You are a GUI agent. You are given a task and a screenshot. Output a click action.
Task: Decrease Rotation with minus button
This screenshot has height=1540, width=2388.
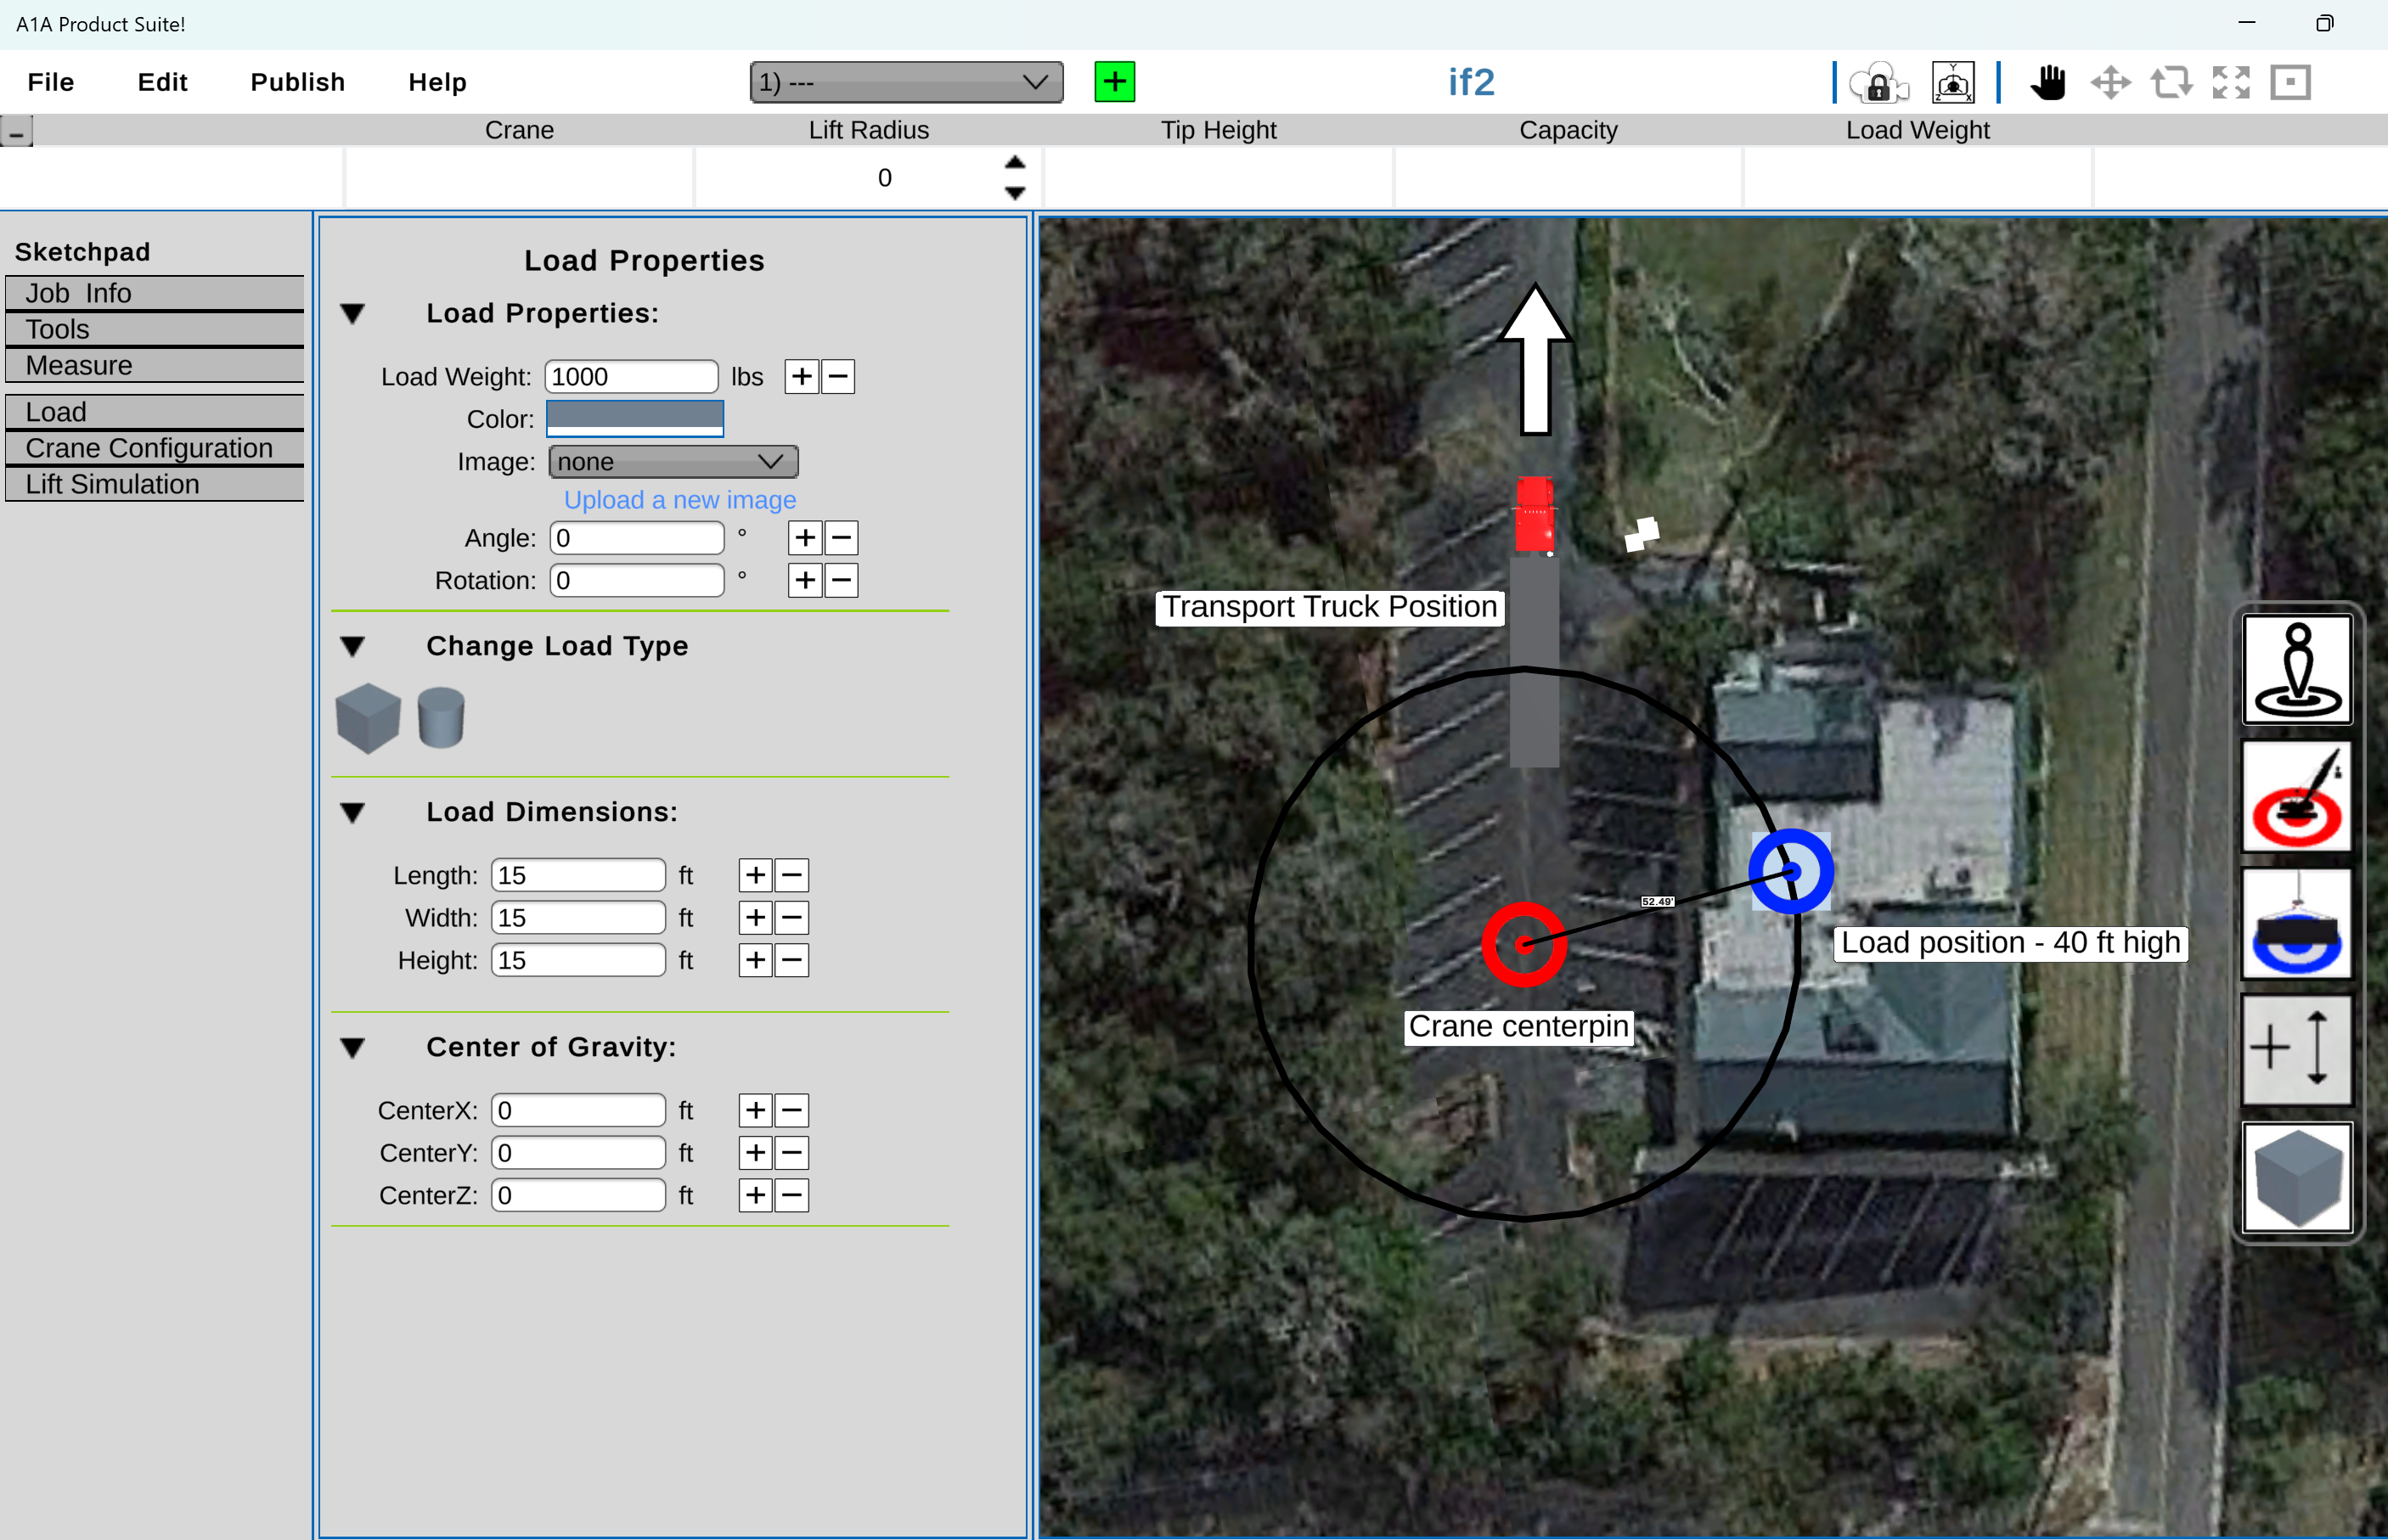click(841, 580)
